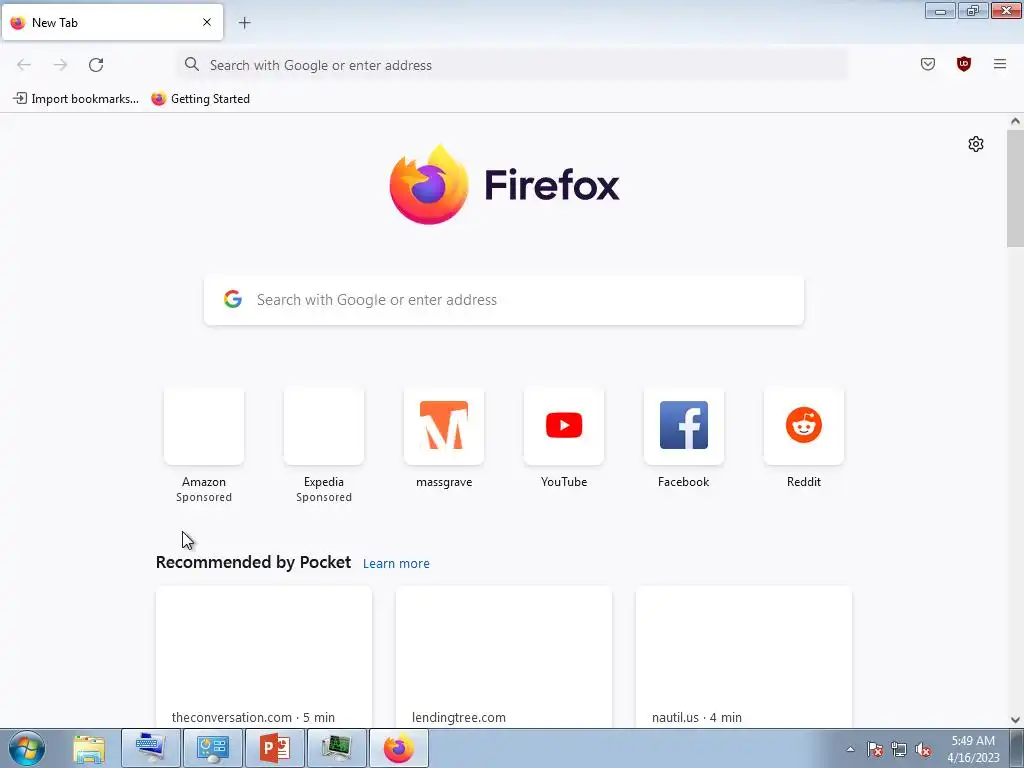The image size is (1024, 768).
Task: Restore down the Firefox window
Action: (x=973, y=10)
